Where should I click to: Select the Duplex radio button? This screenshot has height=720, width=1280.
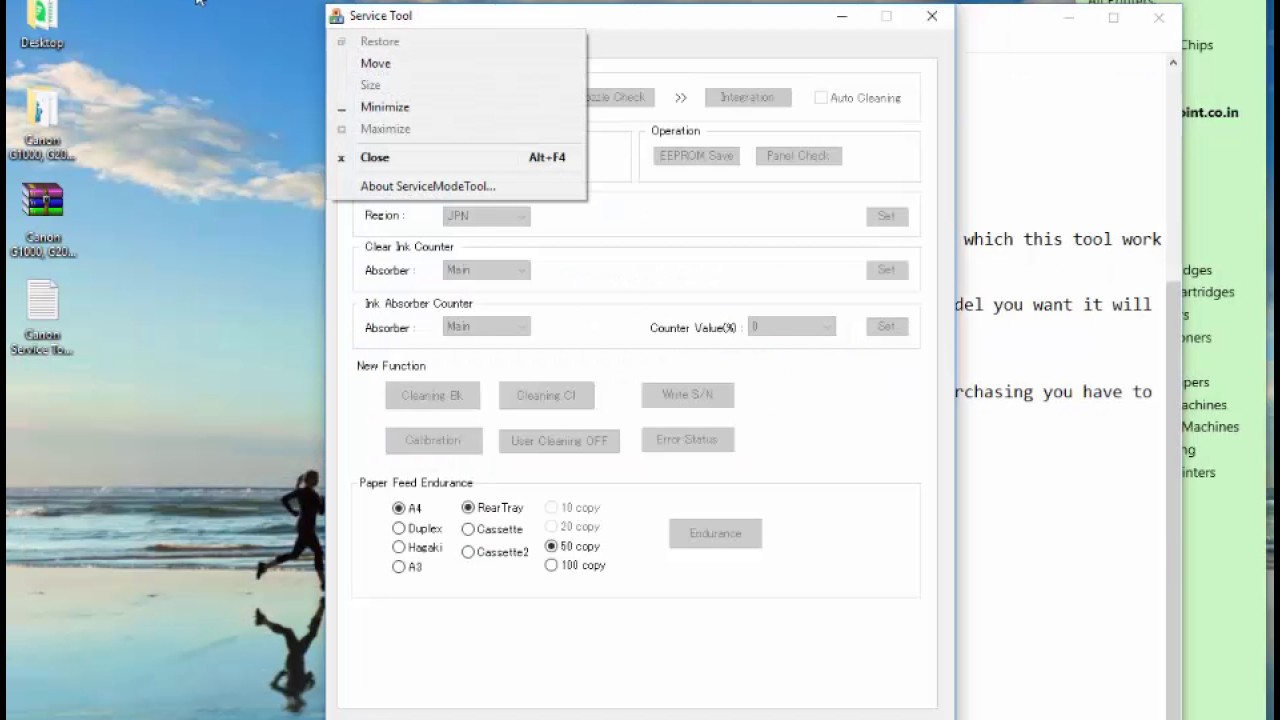click(x=399, y=528)
